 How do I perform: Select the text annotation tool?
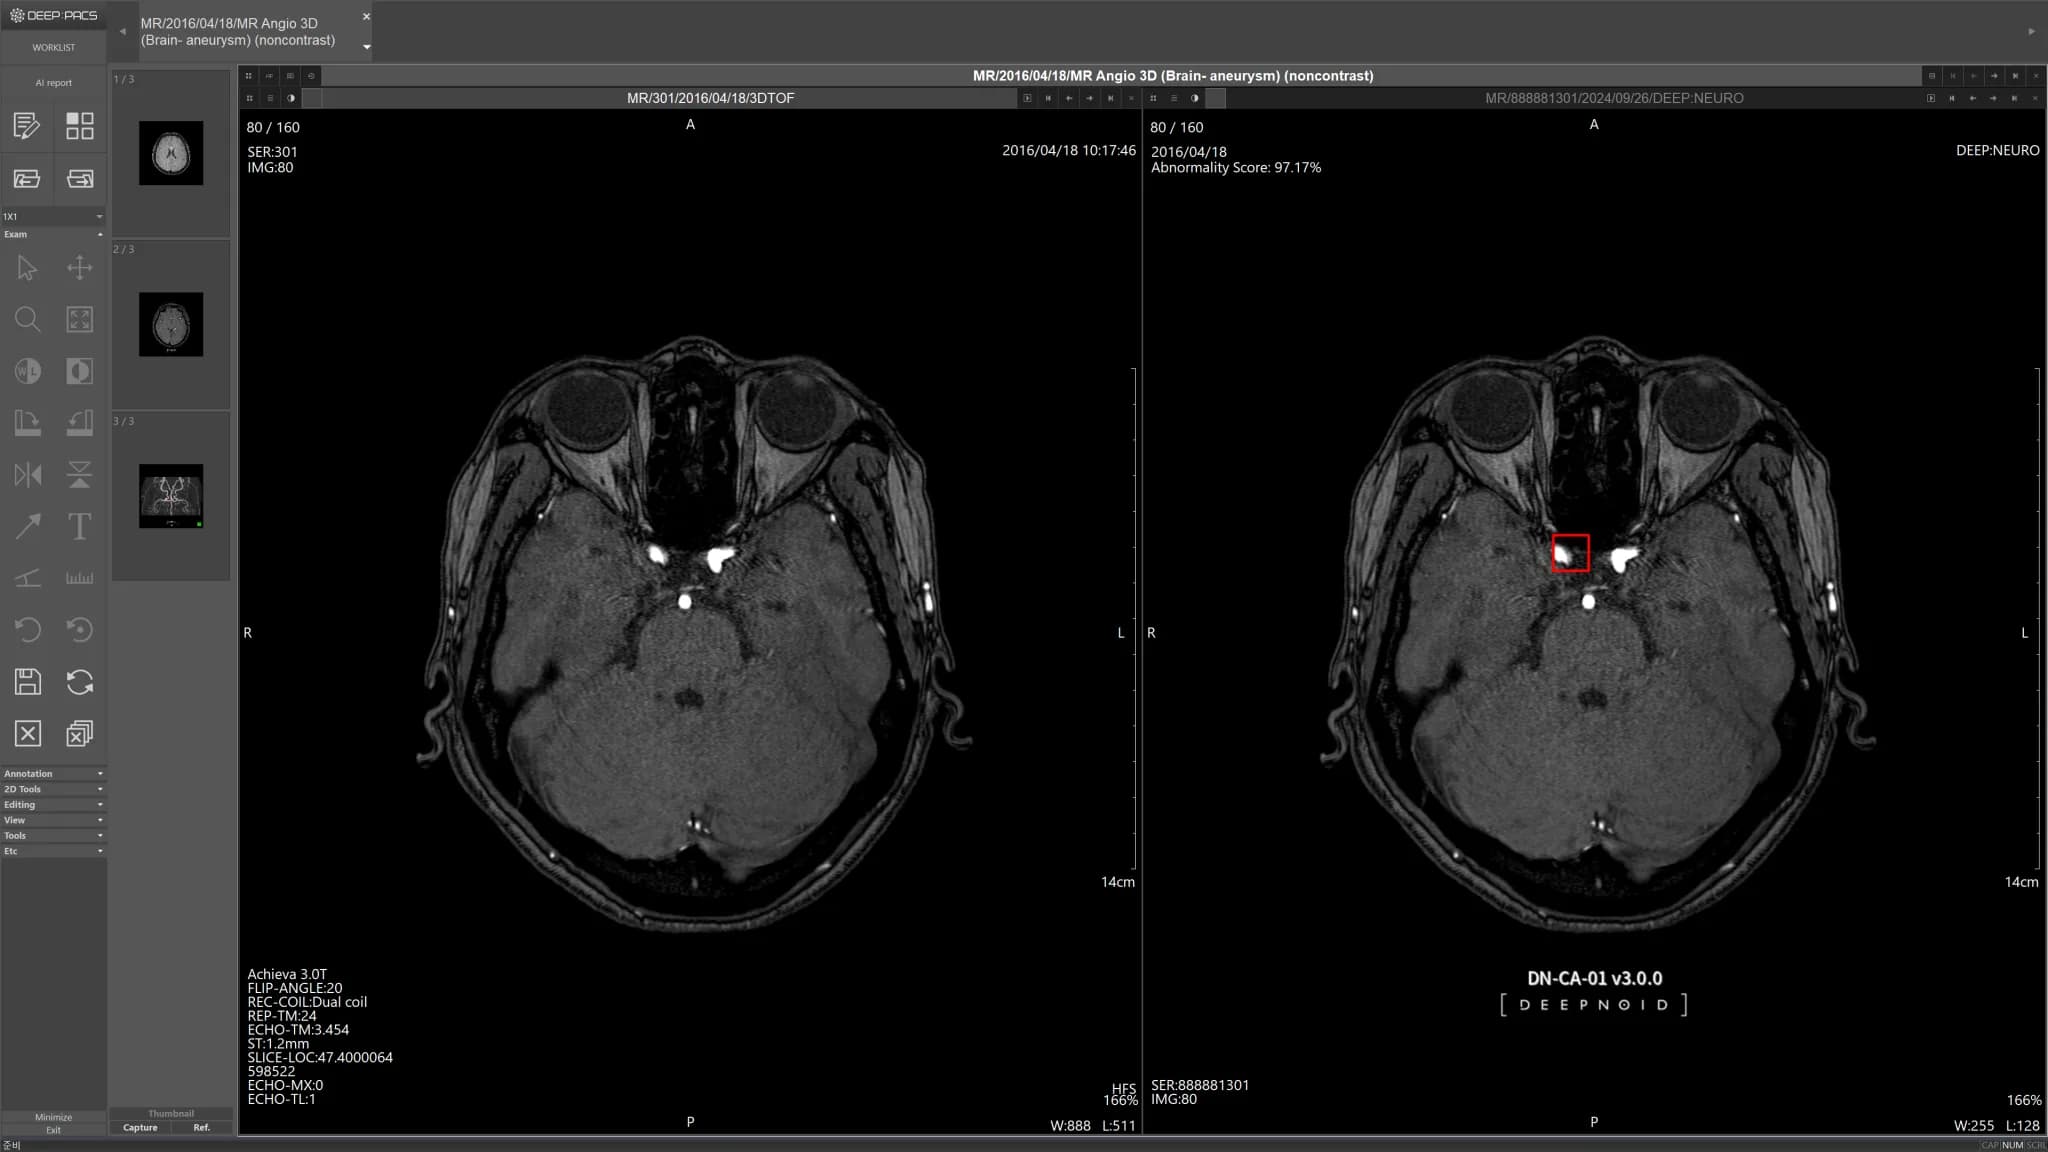click(x=80, y=526)
